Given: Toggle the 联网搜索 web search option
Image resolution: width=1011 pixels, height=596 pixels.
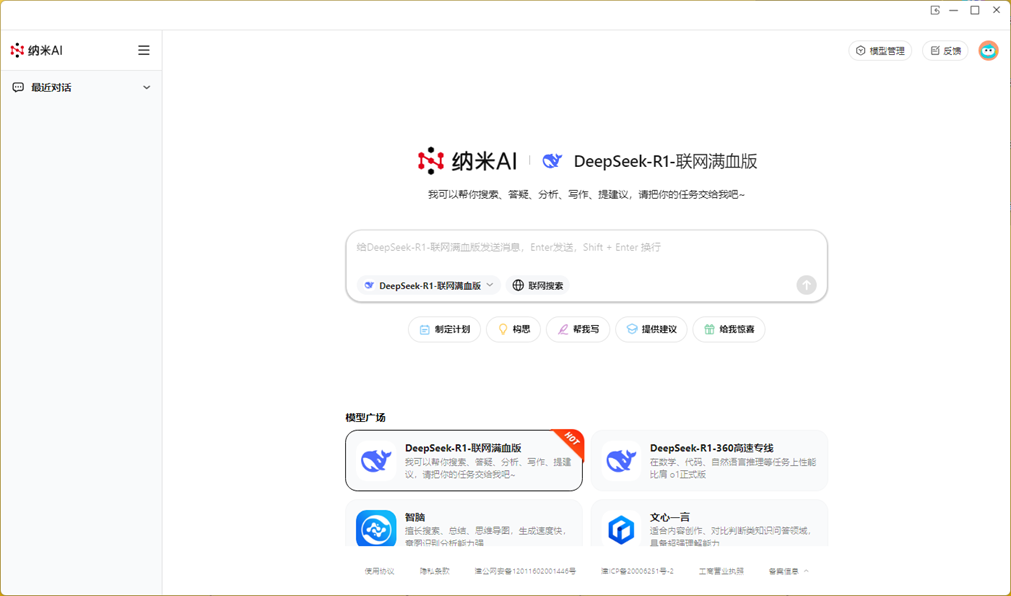Looking at the screenshot, I should [538, 285].
